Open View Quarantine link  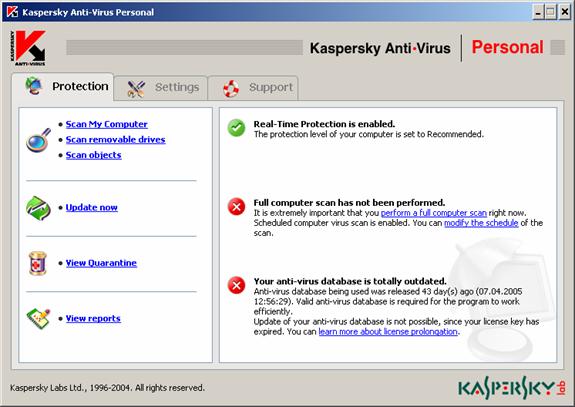coord(101,263)
